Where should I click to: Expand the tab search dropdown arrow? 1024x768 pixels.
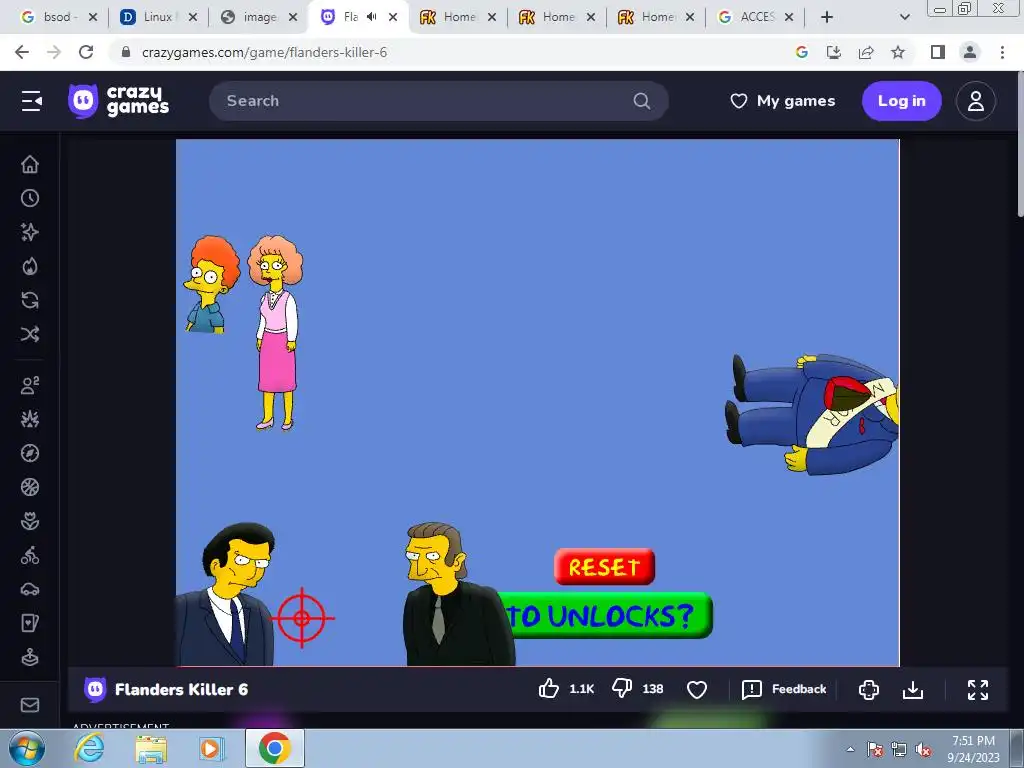pos(904,18)
